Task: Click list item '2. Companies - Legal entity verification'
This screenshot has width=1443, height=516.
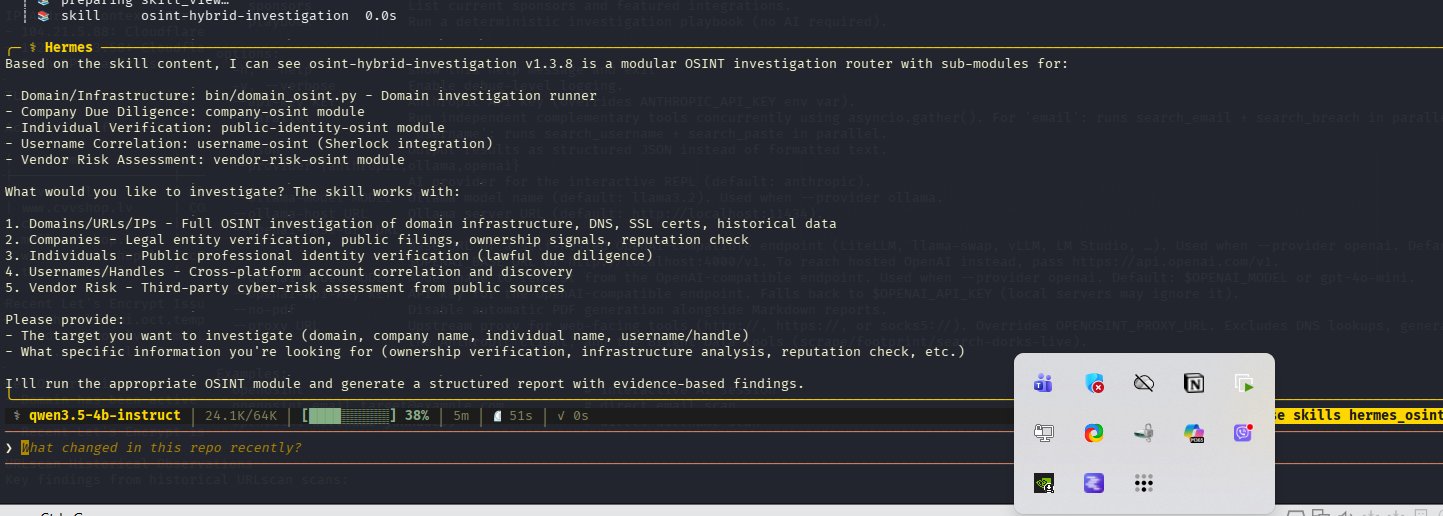Action: point(377,239)
